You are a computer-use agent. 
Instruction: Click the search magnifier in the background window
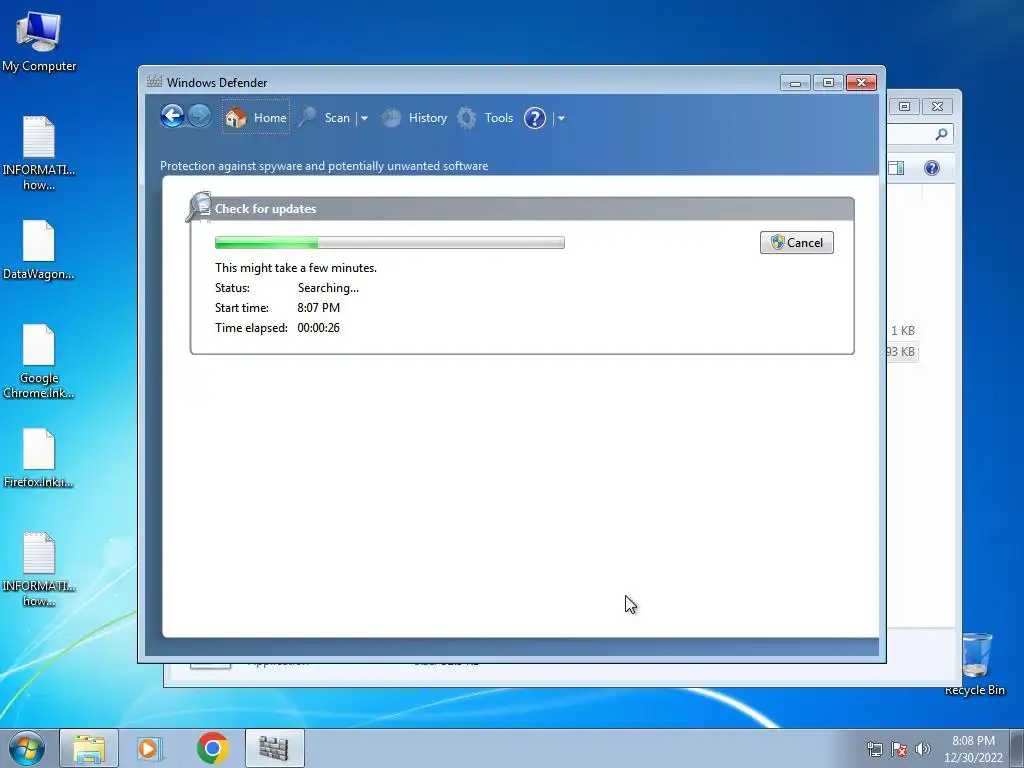pyautogui.click(x=941, y=135)
